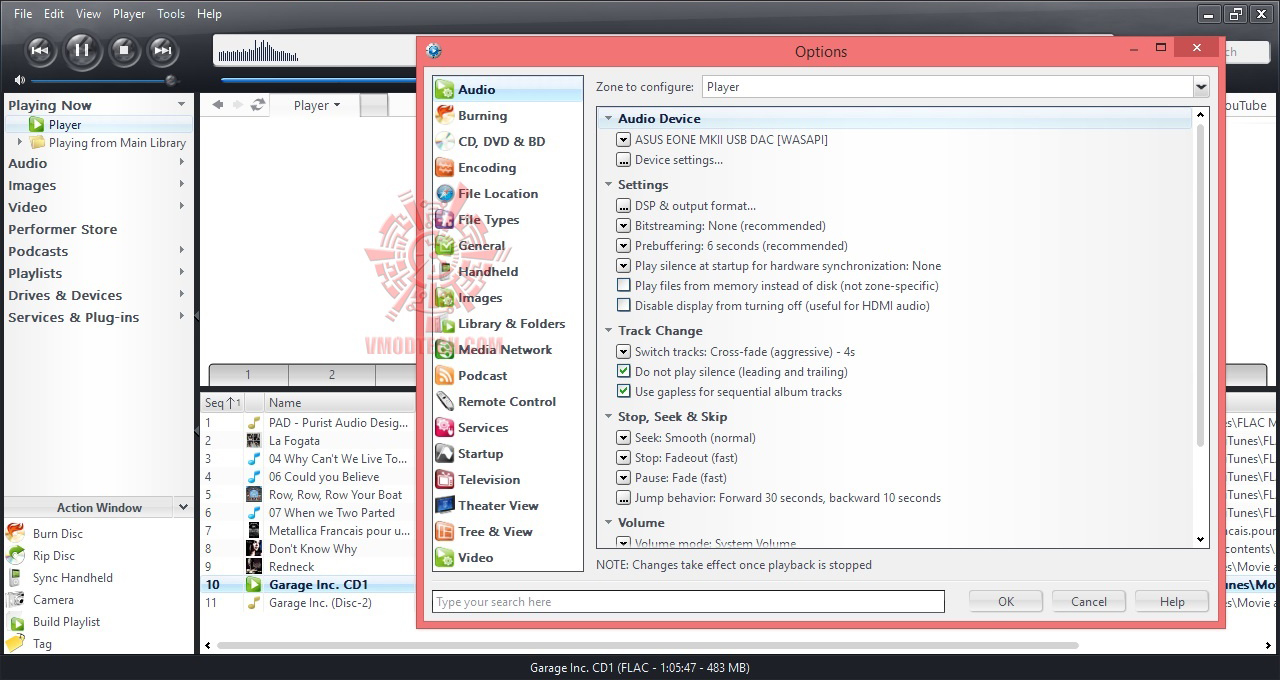This screenshot has height=680, width=1280.
Task: Select Podcasts in main tree
Action: pyautogui.click(x=38, y=251)
